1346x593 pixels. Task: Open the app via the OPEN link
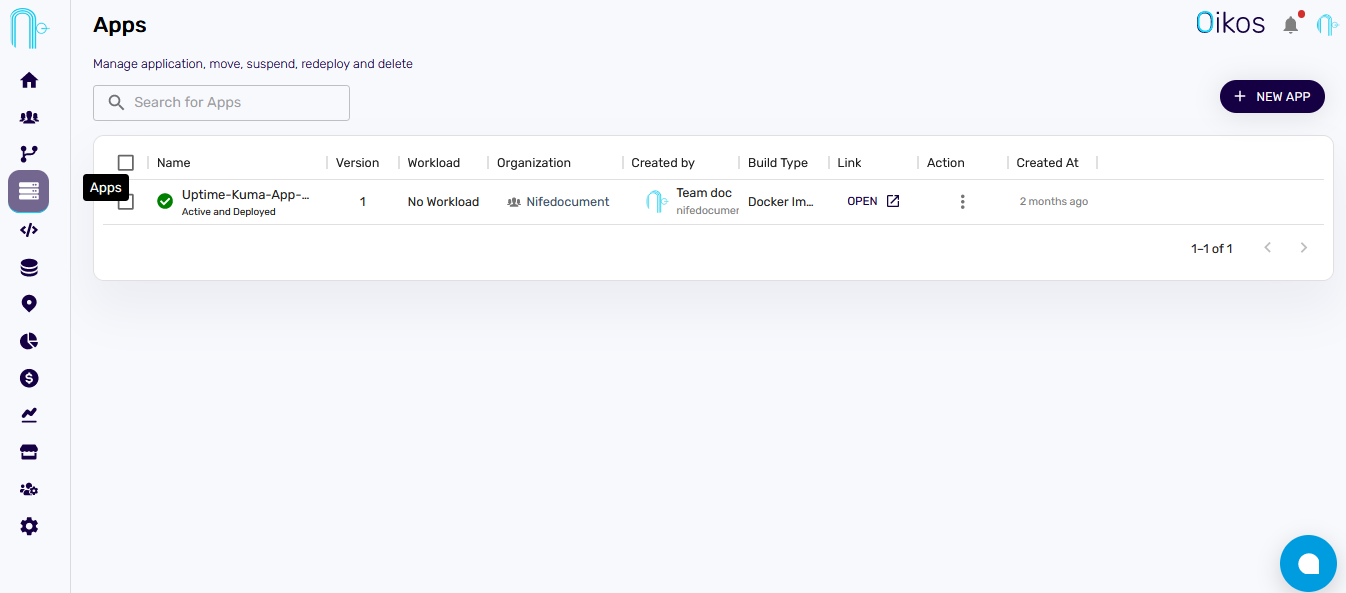point(872,200)
